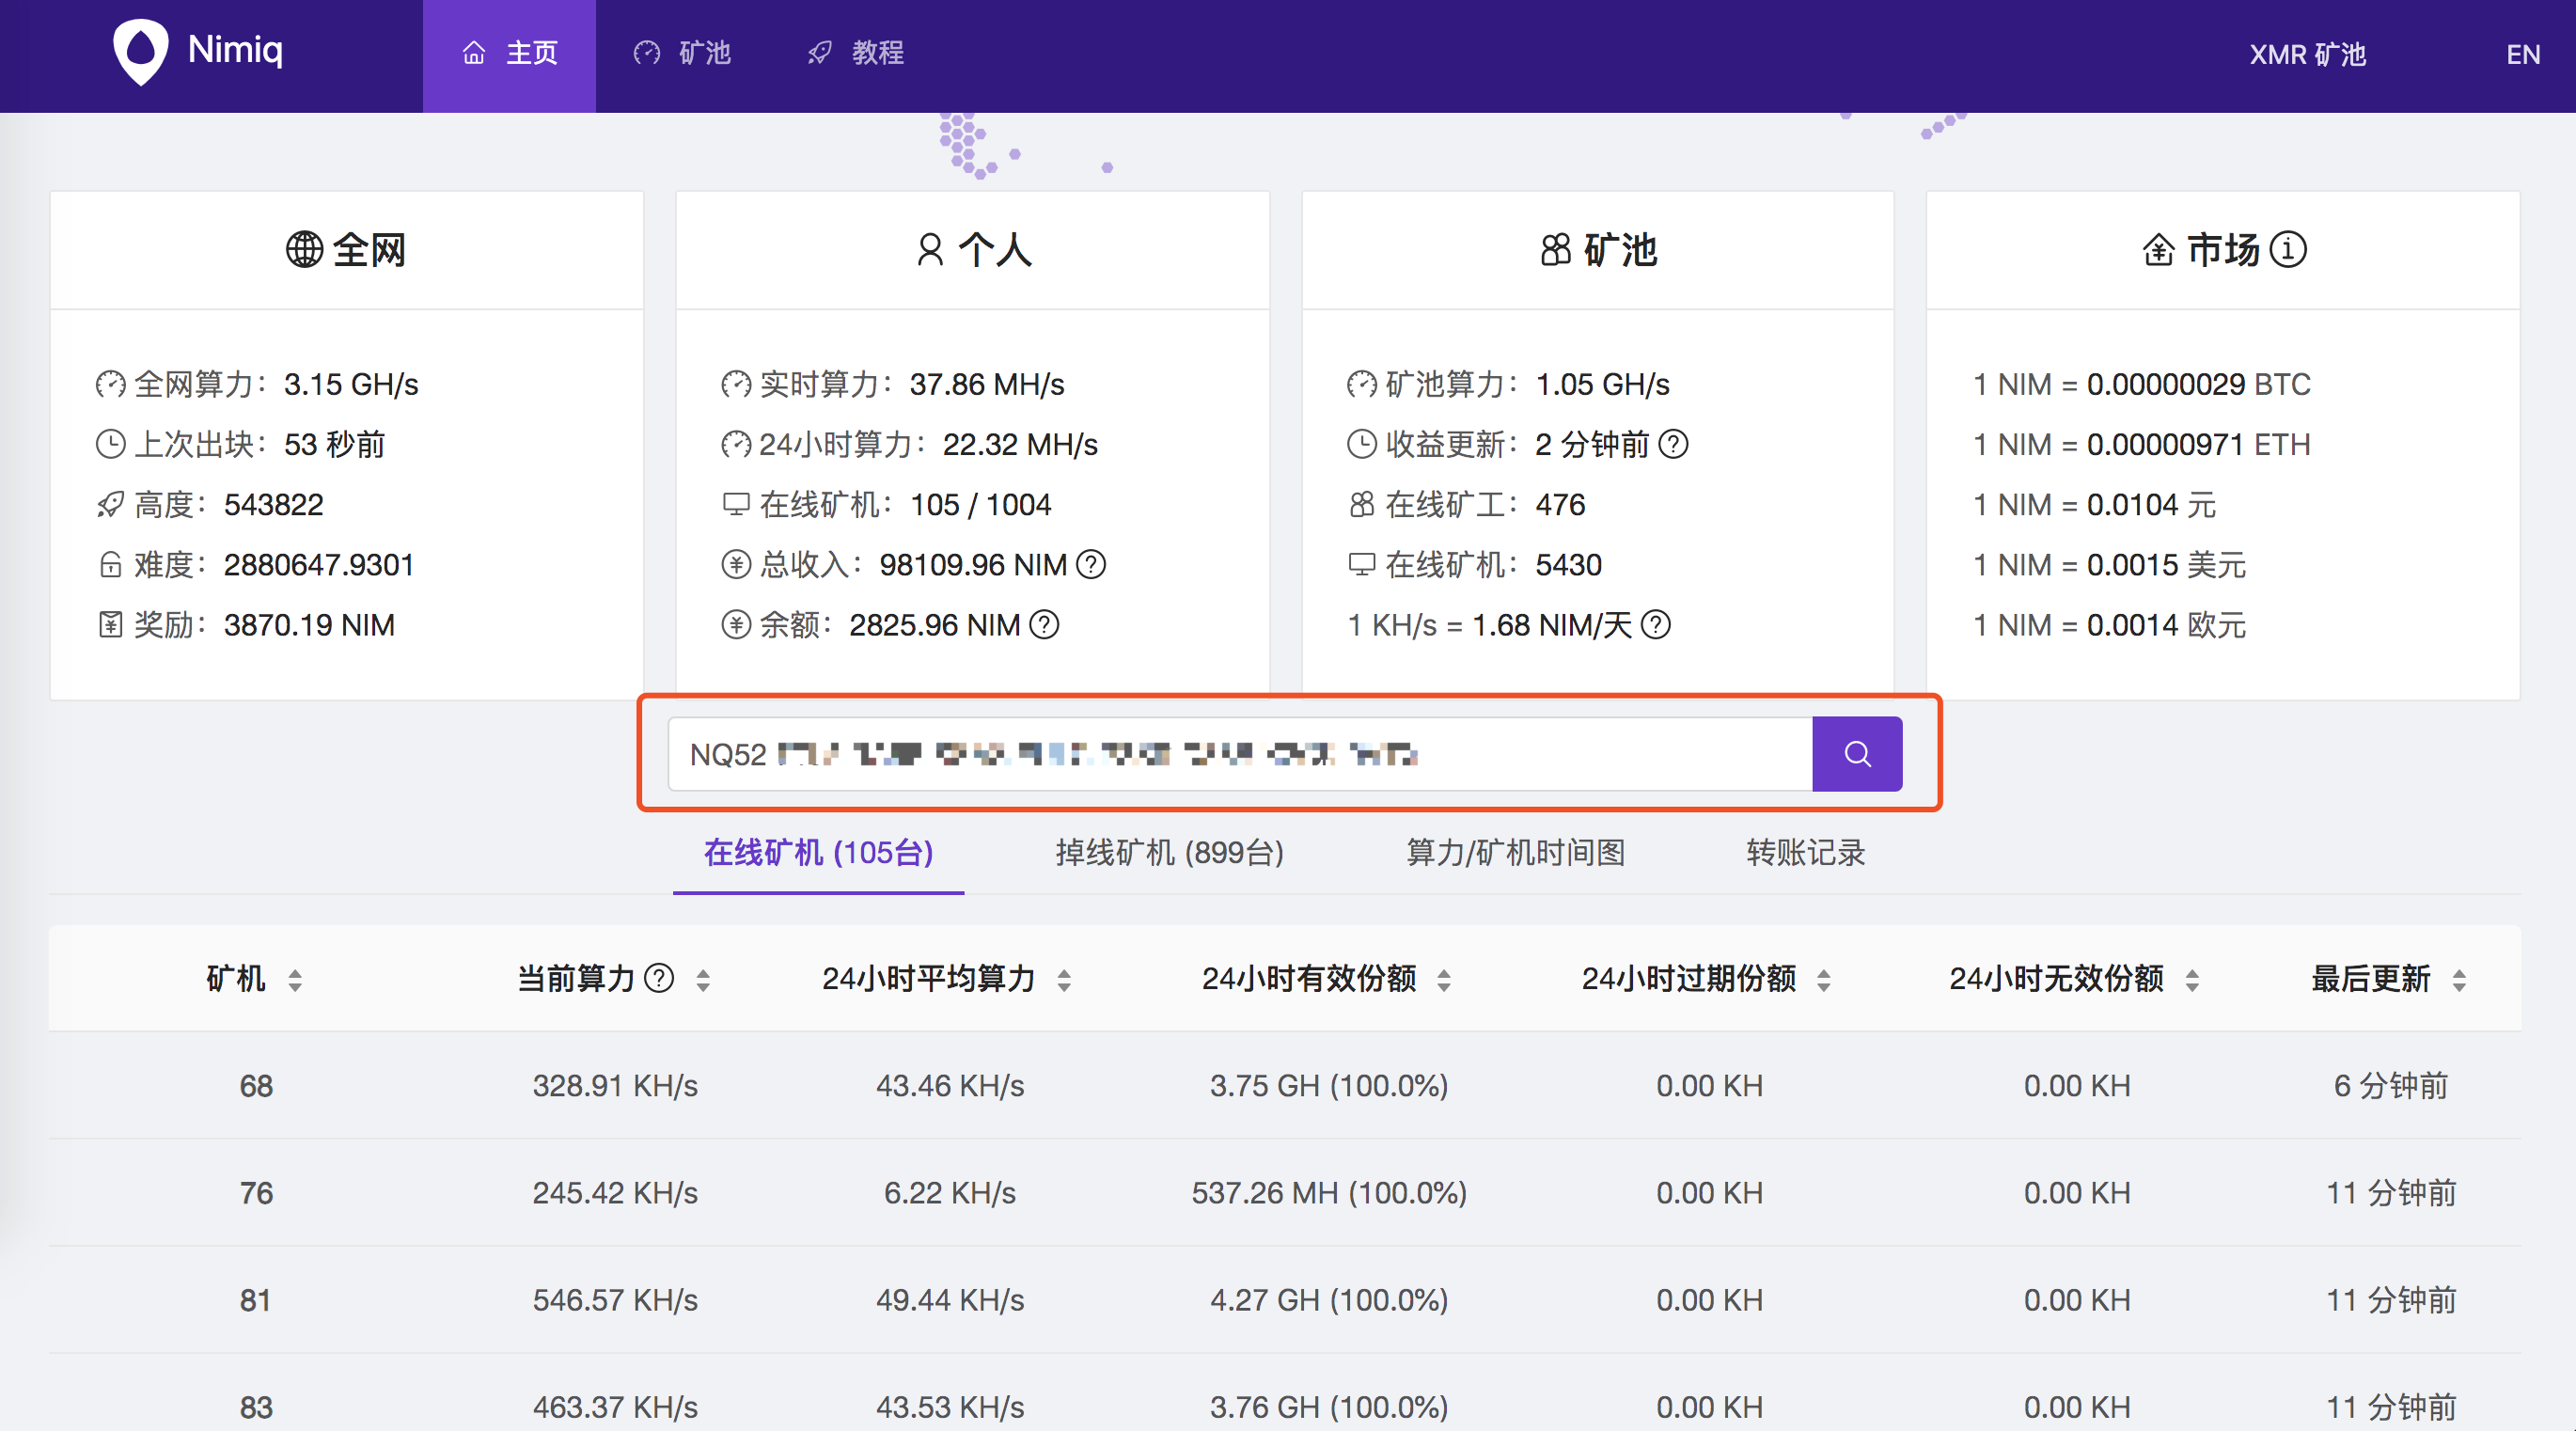Click the purple search button
The height and width of the screenshot is (1431, 2576).
[1857, 754]
